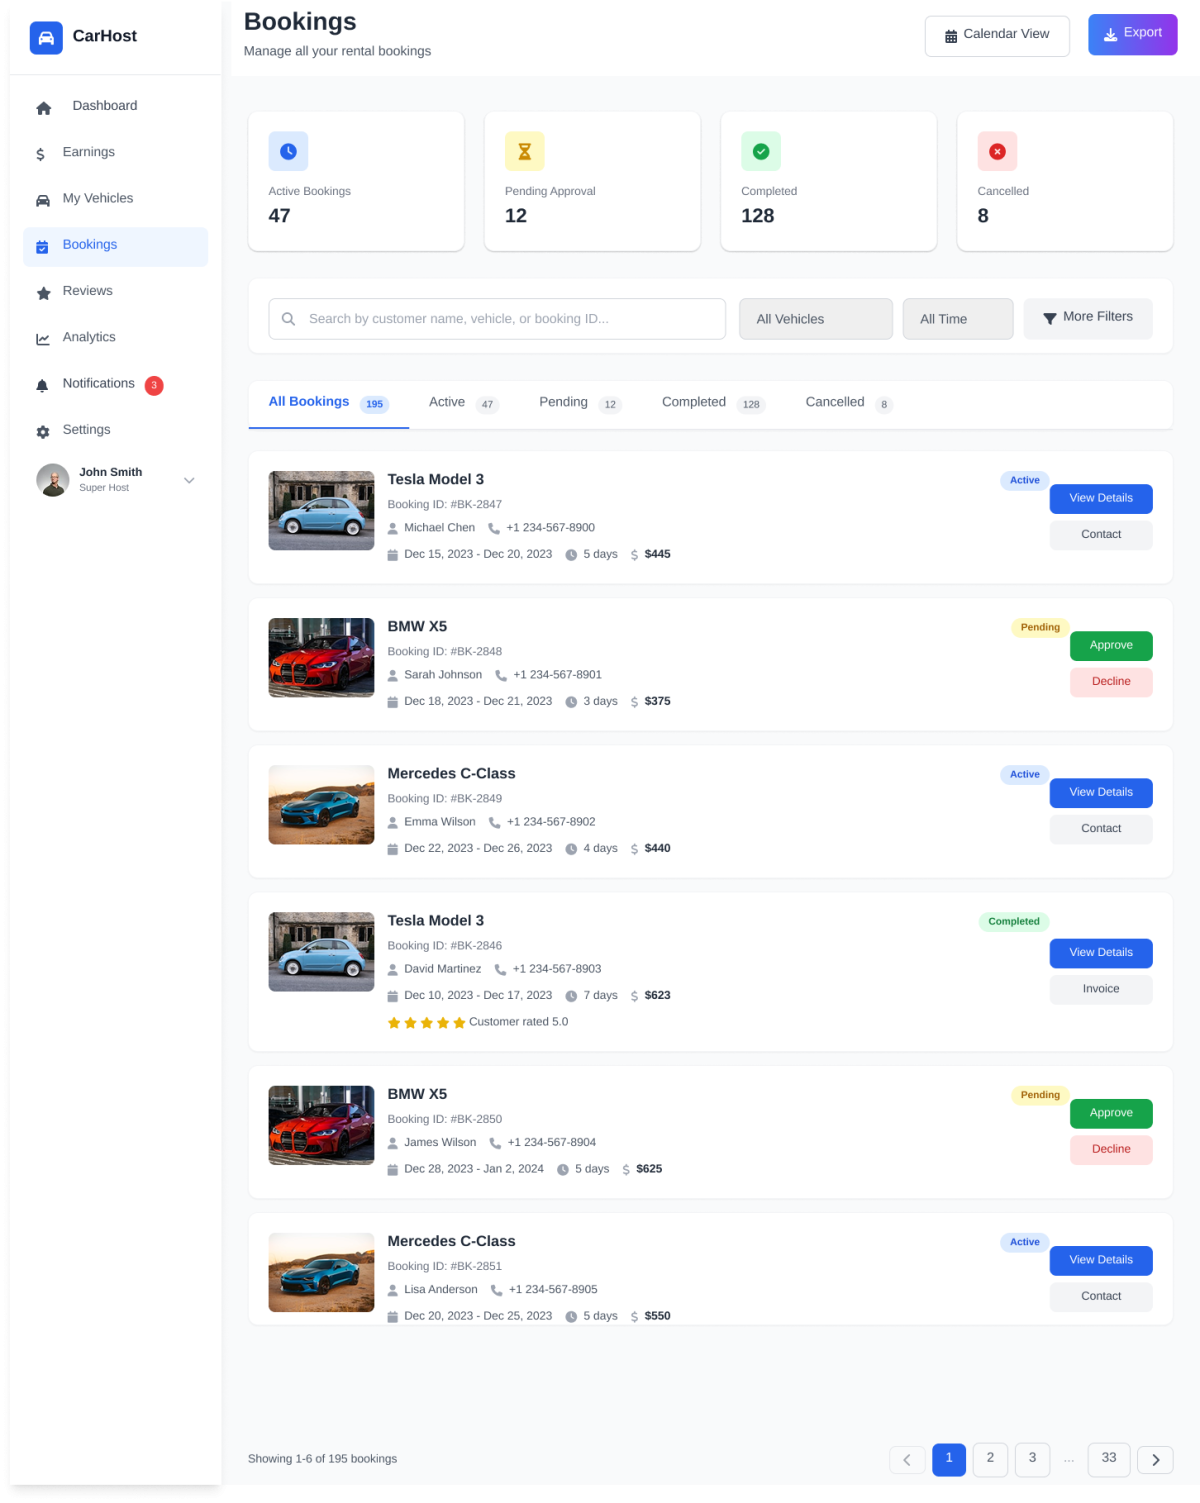Go to next page of bookings
Image resolution: width=1200 pixels, height=1503 pixels.
(x=1155, y=1460)
